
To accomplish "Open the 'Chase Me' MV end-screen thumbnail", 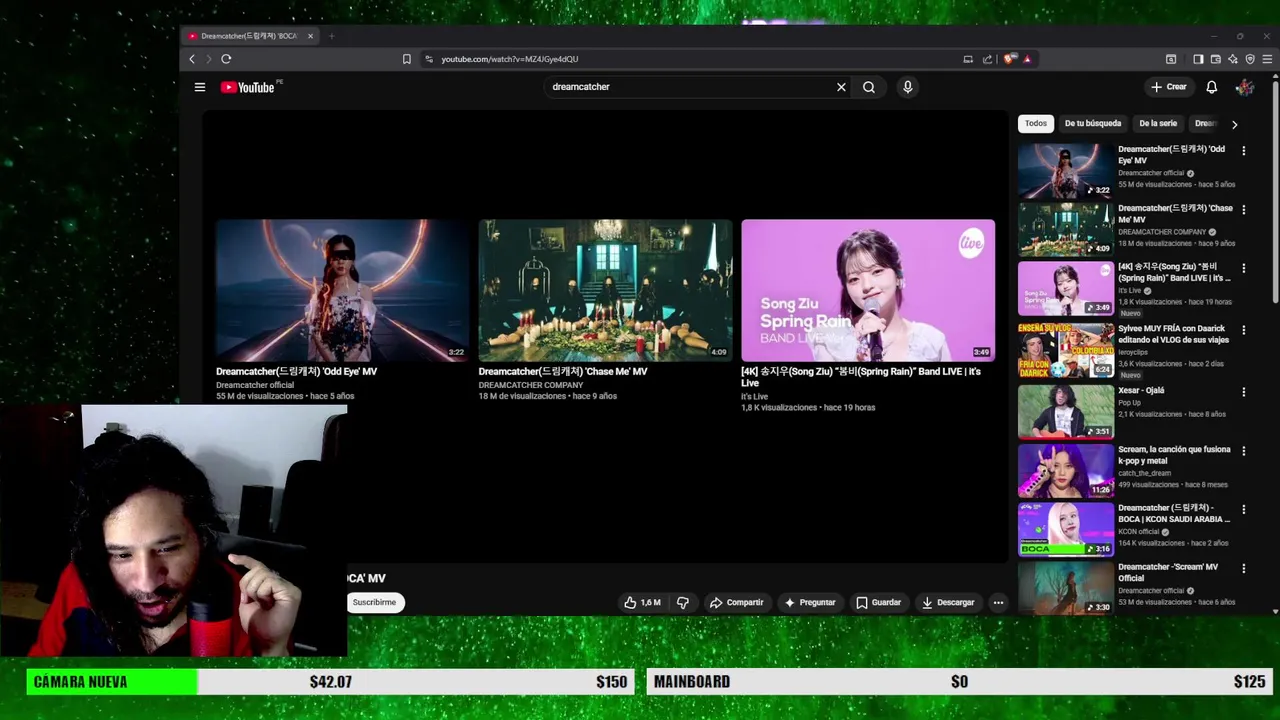I will (605, 290).
